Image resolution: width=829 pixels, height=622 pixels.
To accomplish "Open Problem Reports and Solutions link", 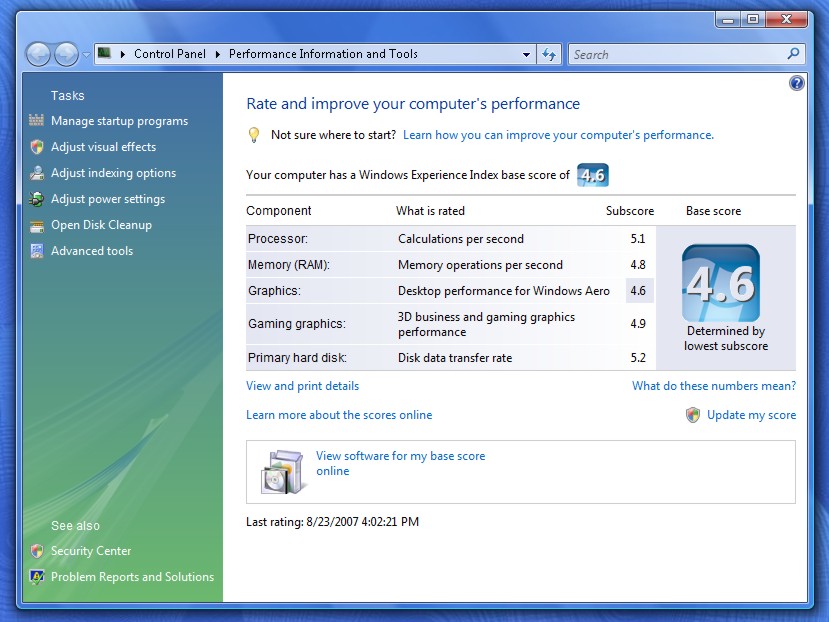I will point(133,577).
